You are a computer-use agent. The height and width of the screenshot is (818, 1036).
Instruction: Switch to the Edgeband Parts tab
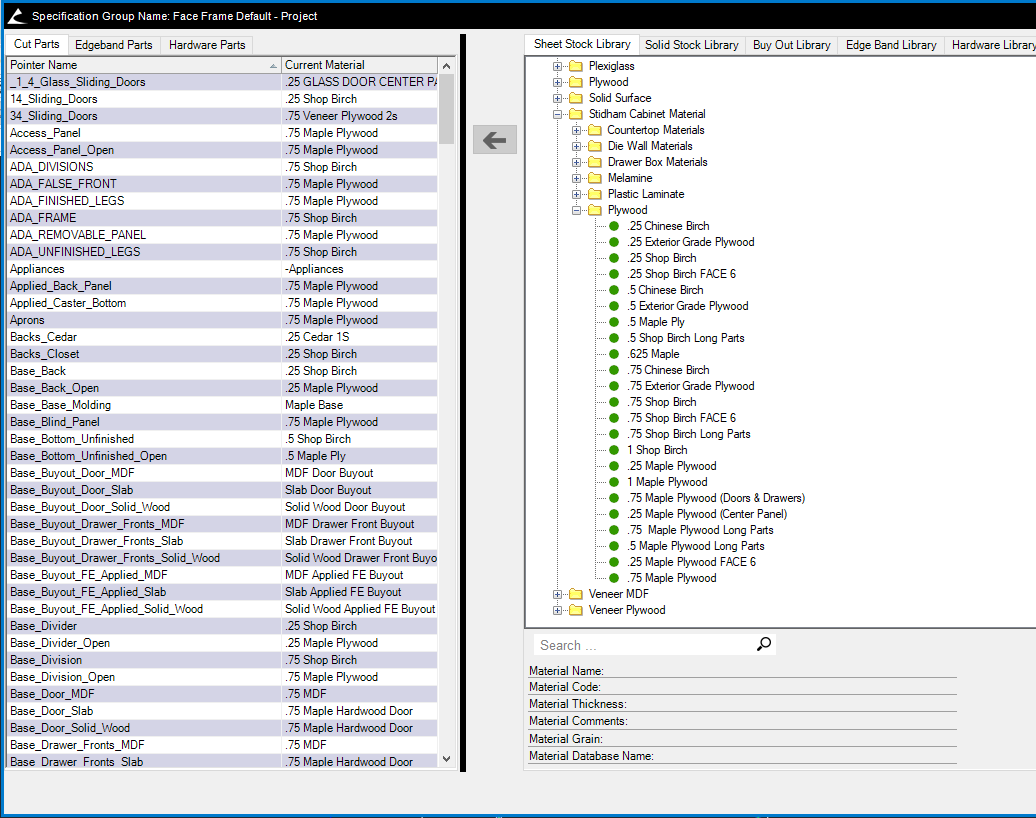tap(114, 45)
